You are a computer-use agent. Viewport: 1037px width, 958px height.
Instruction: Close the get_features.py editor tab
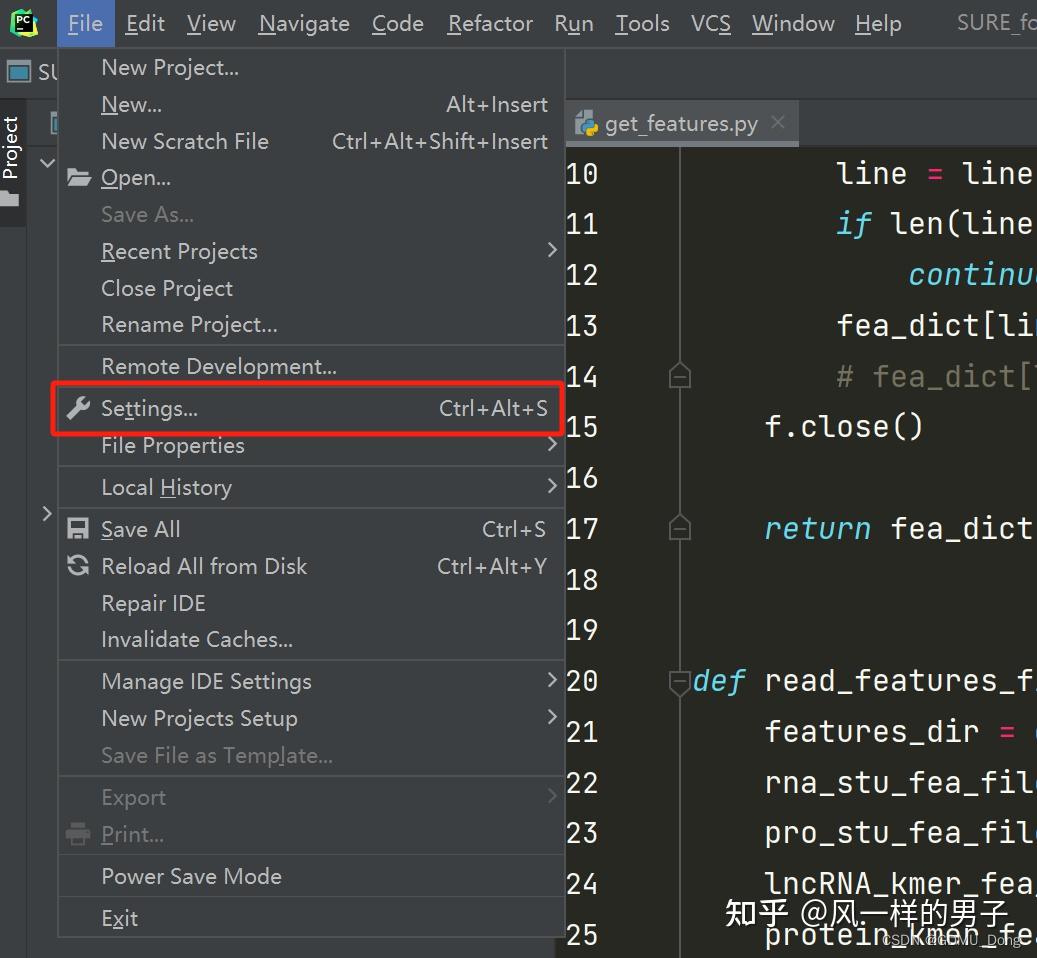pos(778,123)
